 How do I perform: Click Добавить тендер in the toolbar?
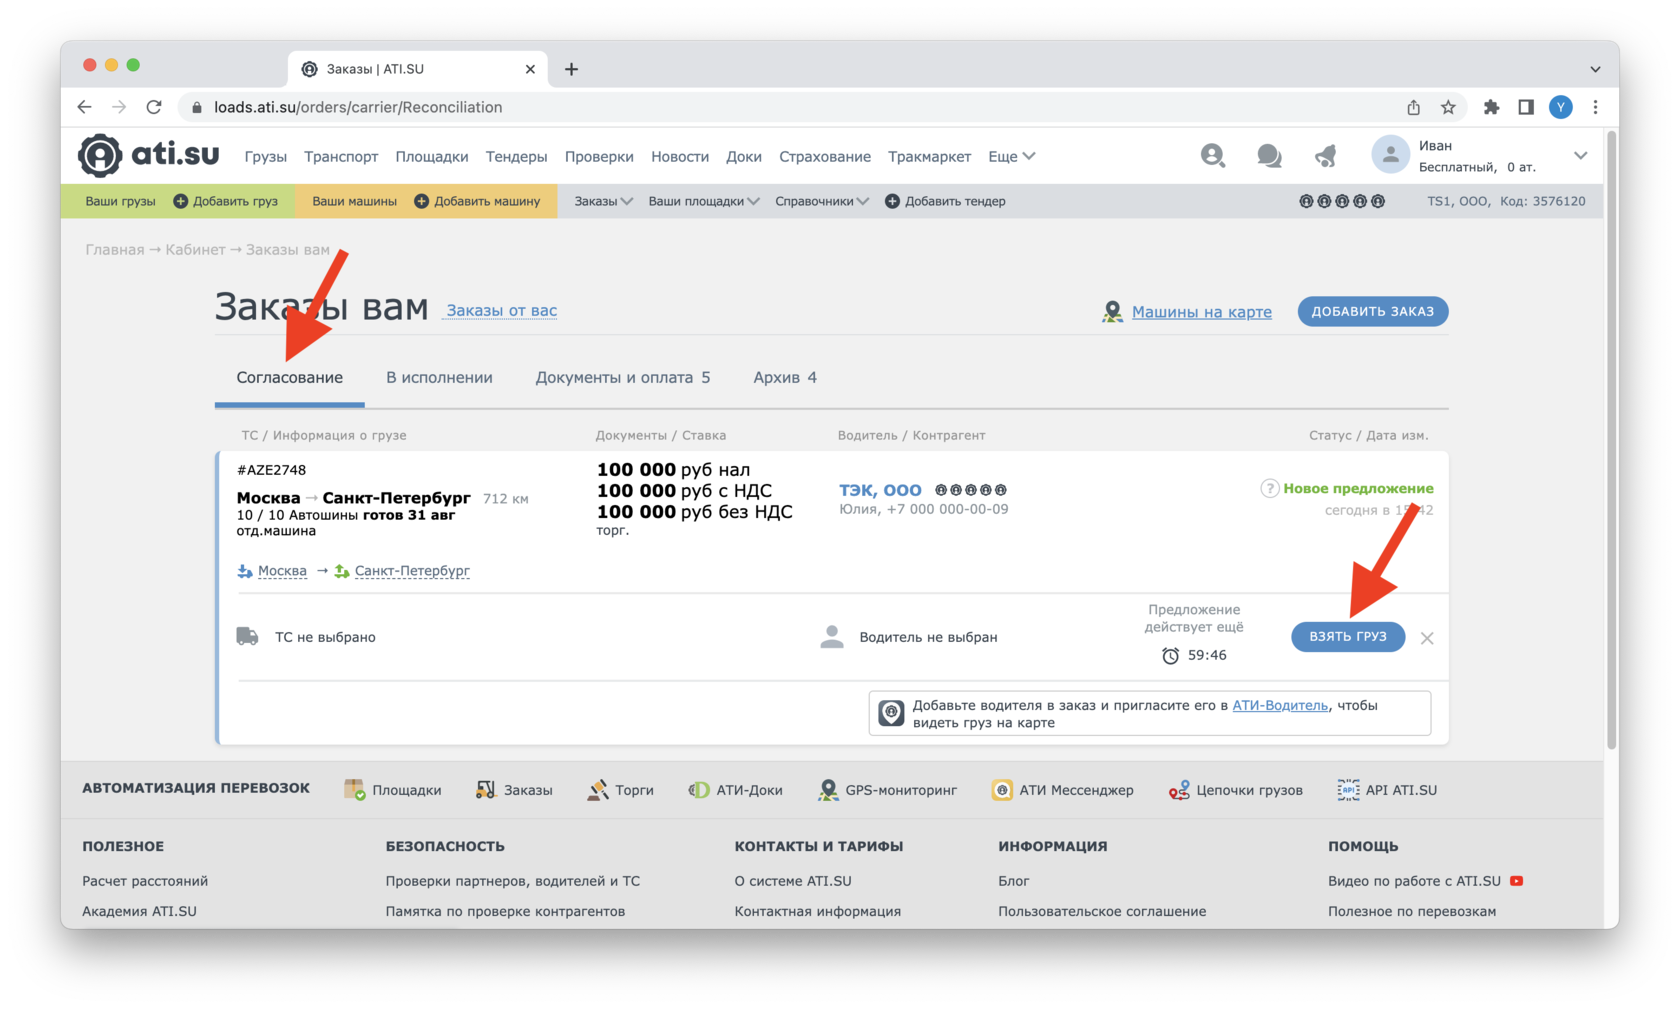point(945,201)
